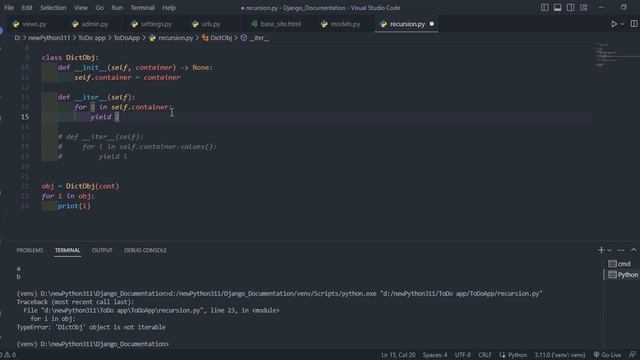Select interpreter 3.11.0 ('venv': venv)
Image resolution: width=640 pixels, height=360 pixels.
(x=560, y=355)
